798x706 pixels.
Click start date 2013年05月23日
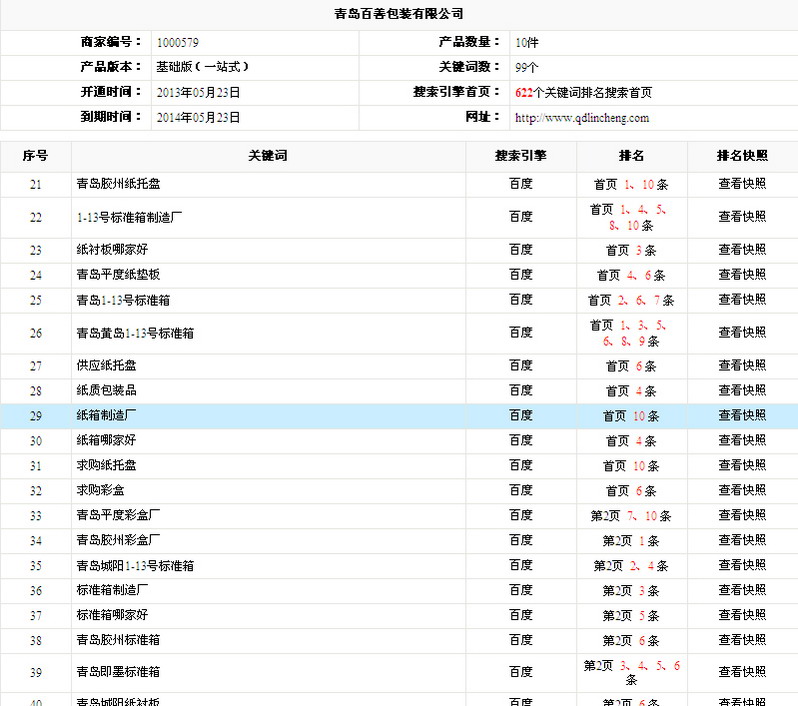click(198, 93)
